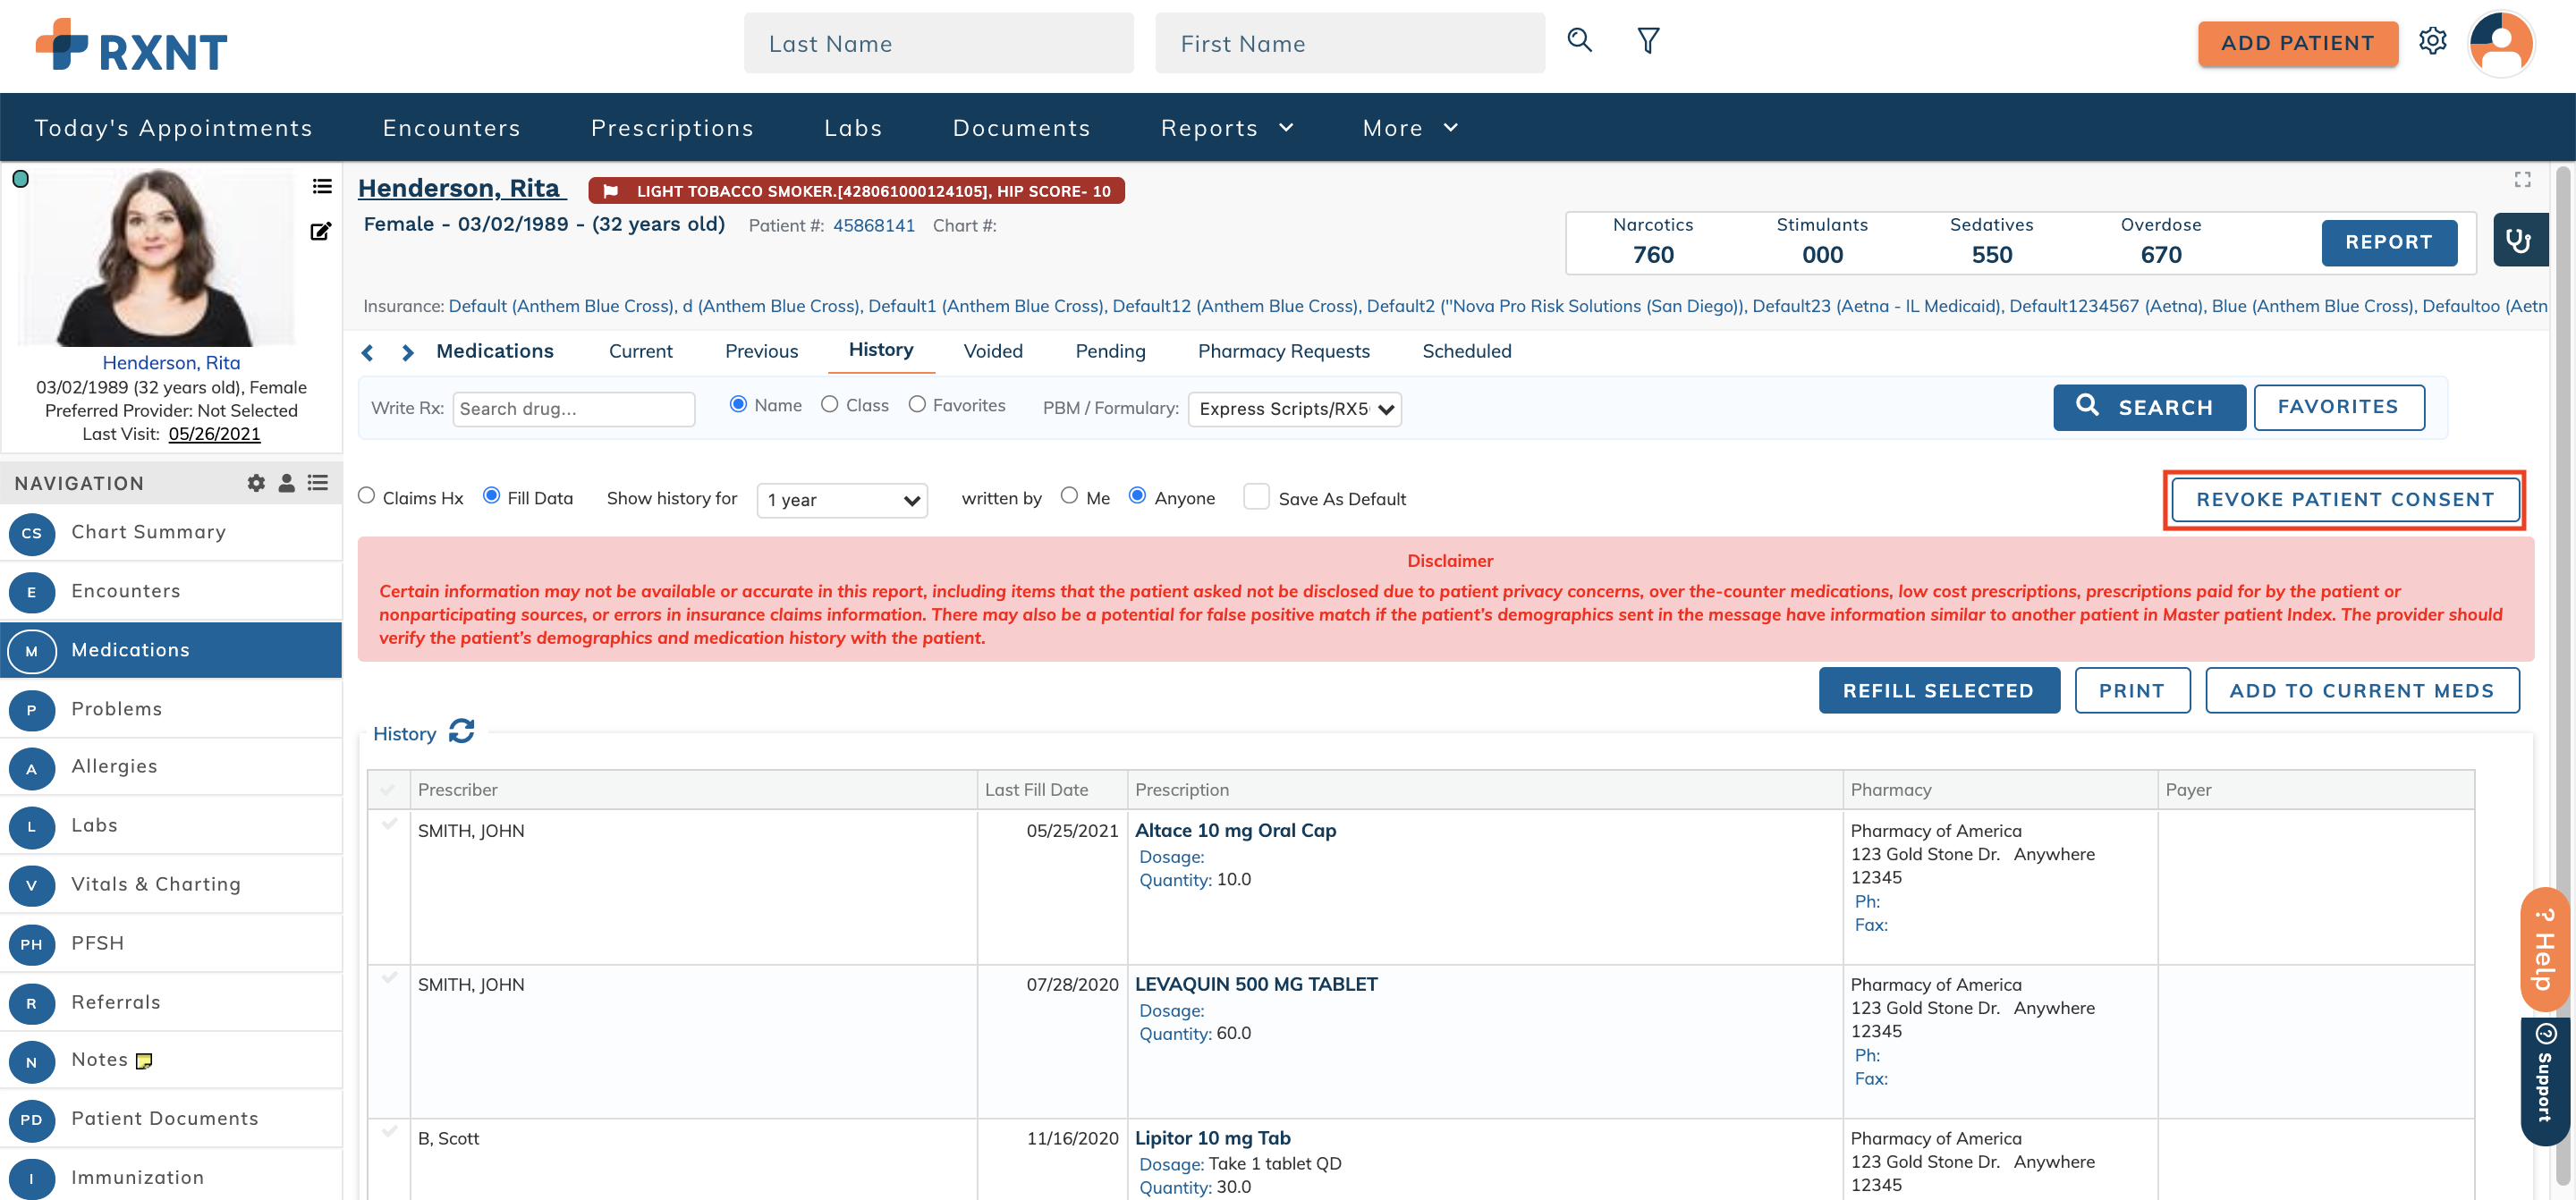
Task: Select the Me written-by radio option
Action: [x=1069, y=496]
